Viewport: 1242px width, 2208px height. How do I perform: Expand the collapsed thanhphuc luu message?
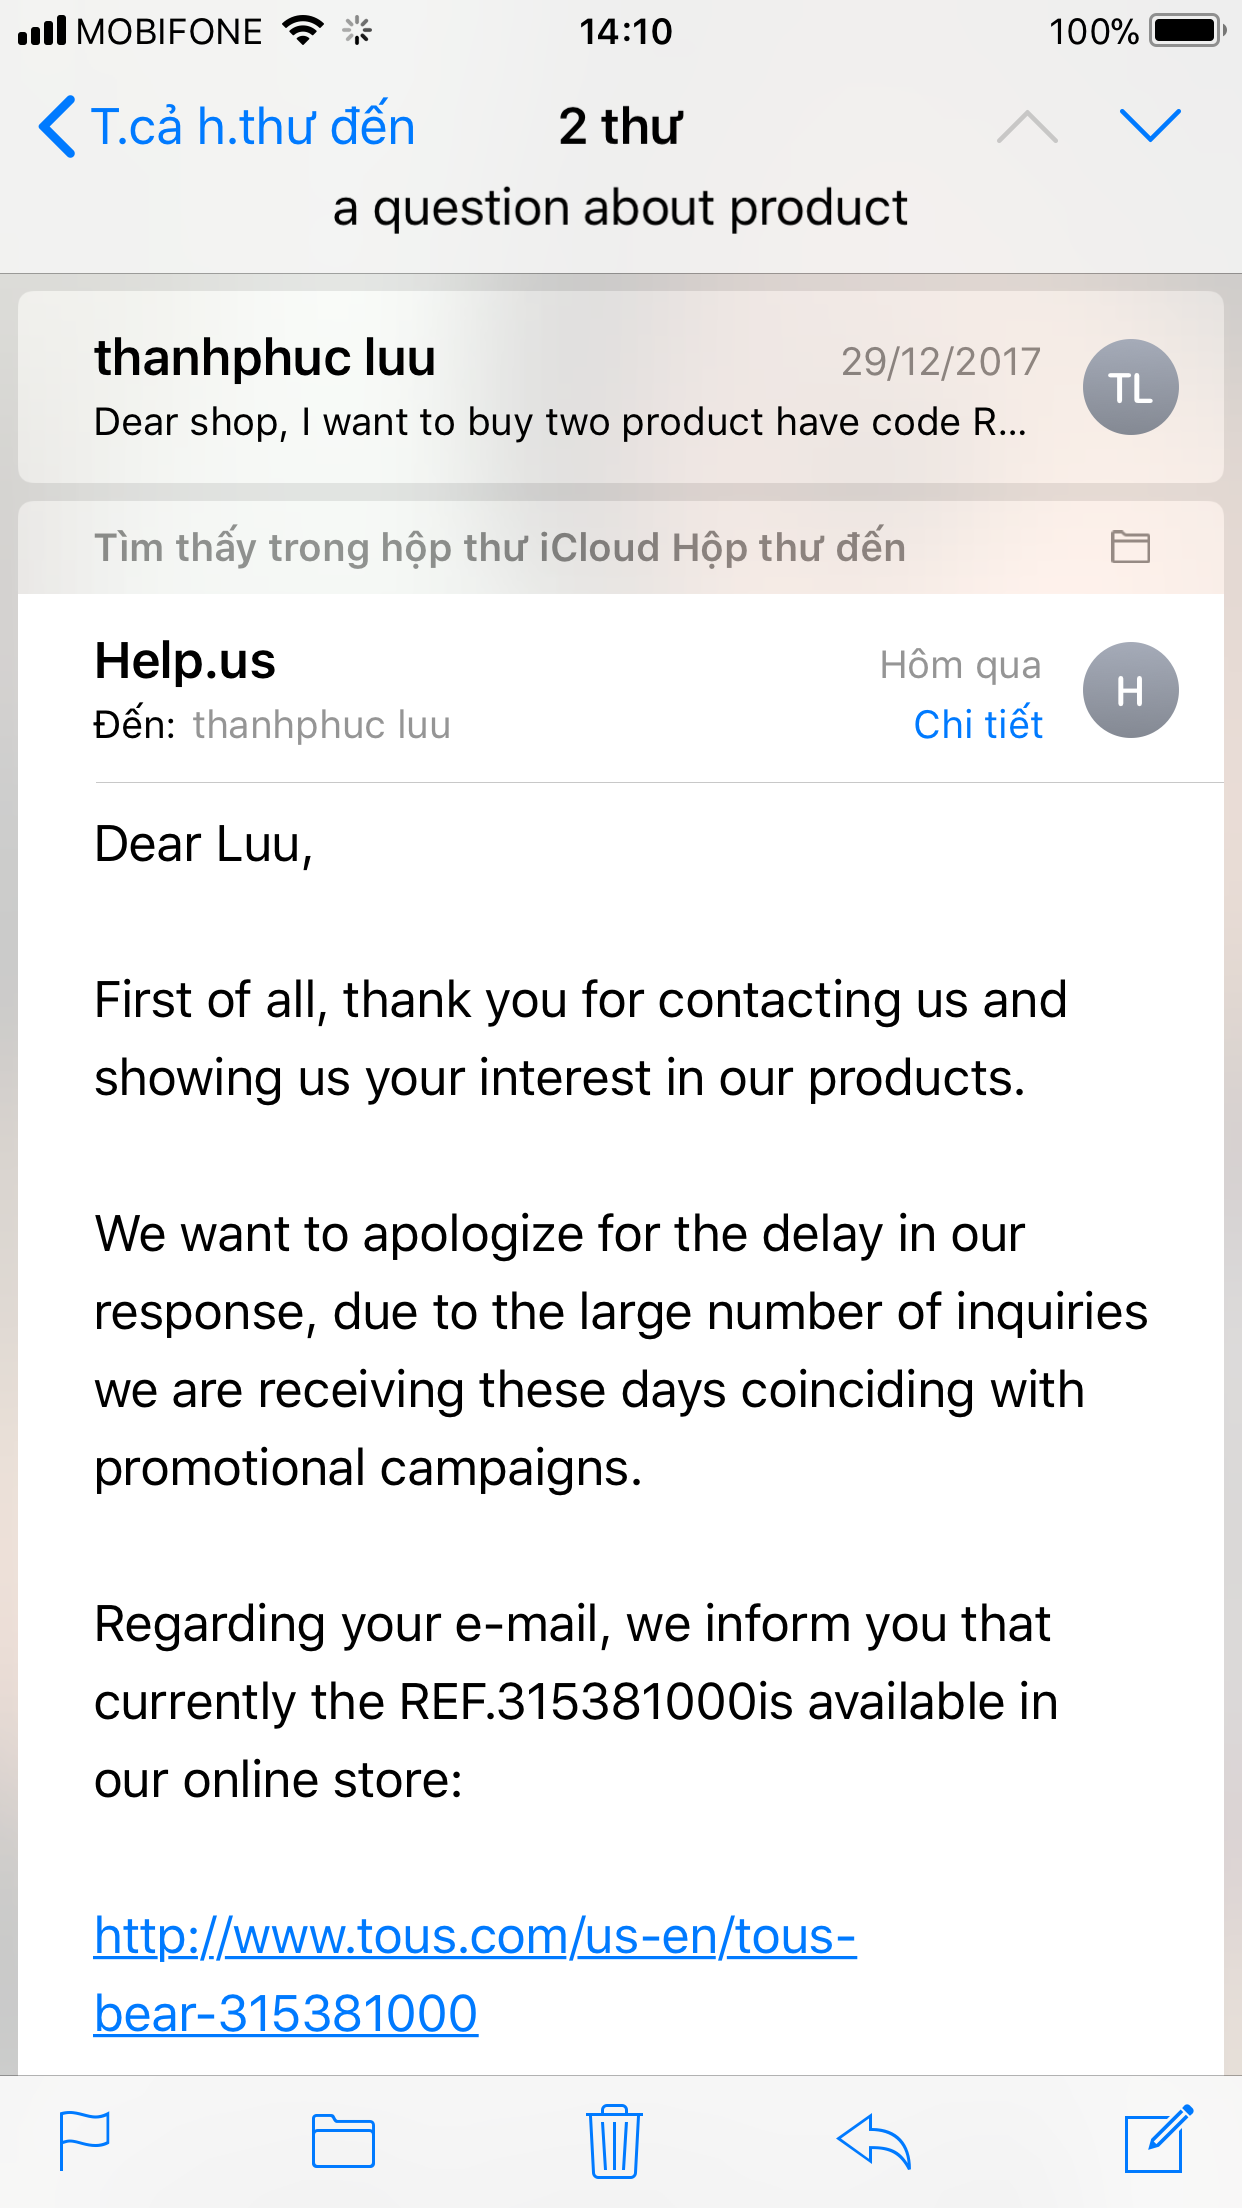point(560,388)
